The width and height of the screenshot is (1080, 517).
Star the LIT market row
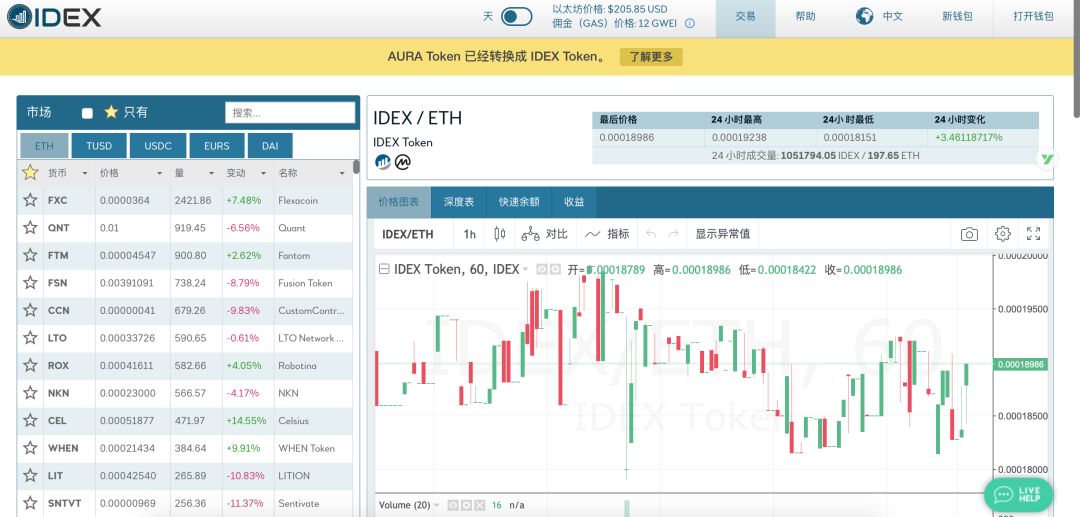(30, 476)
